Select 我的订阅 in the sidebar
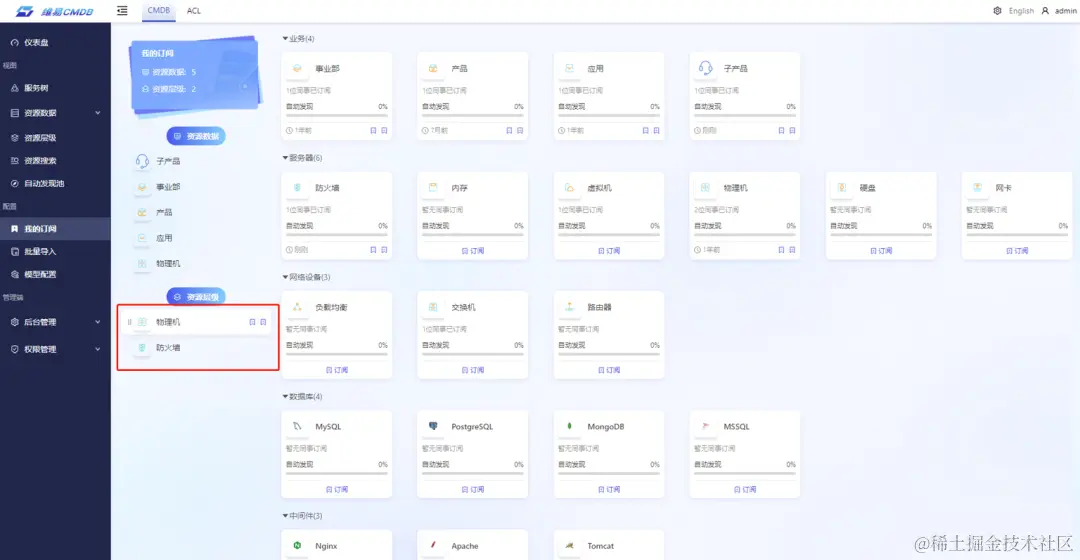This screenshot has width=1080, height=560. pos(55,229)
